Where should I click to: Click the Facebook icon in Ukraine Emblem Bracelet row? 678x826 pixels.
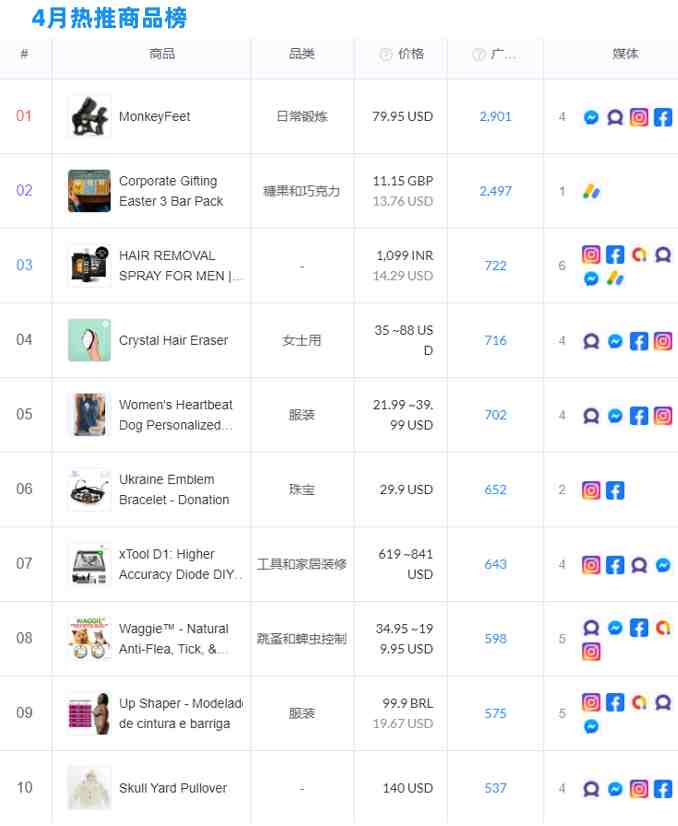coord(615,490)
